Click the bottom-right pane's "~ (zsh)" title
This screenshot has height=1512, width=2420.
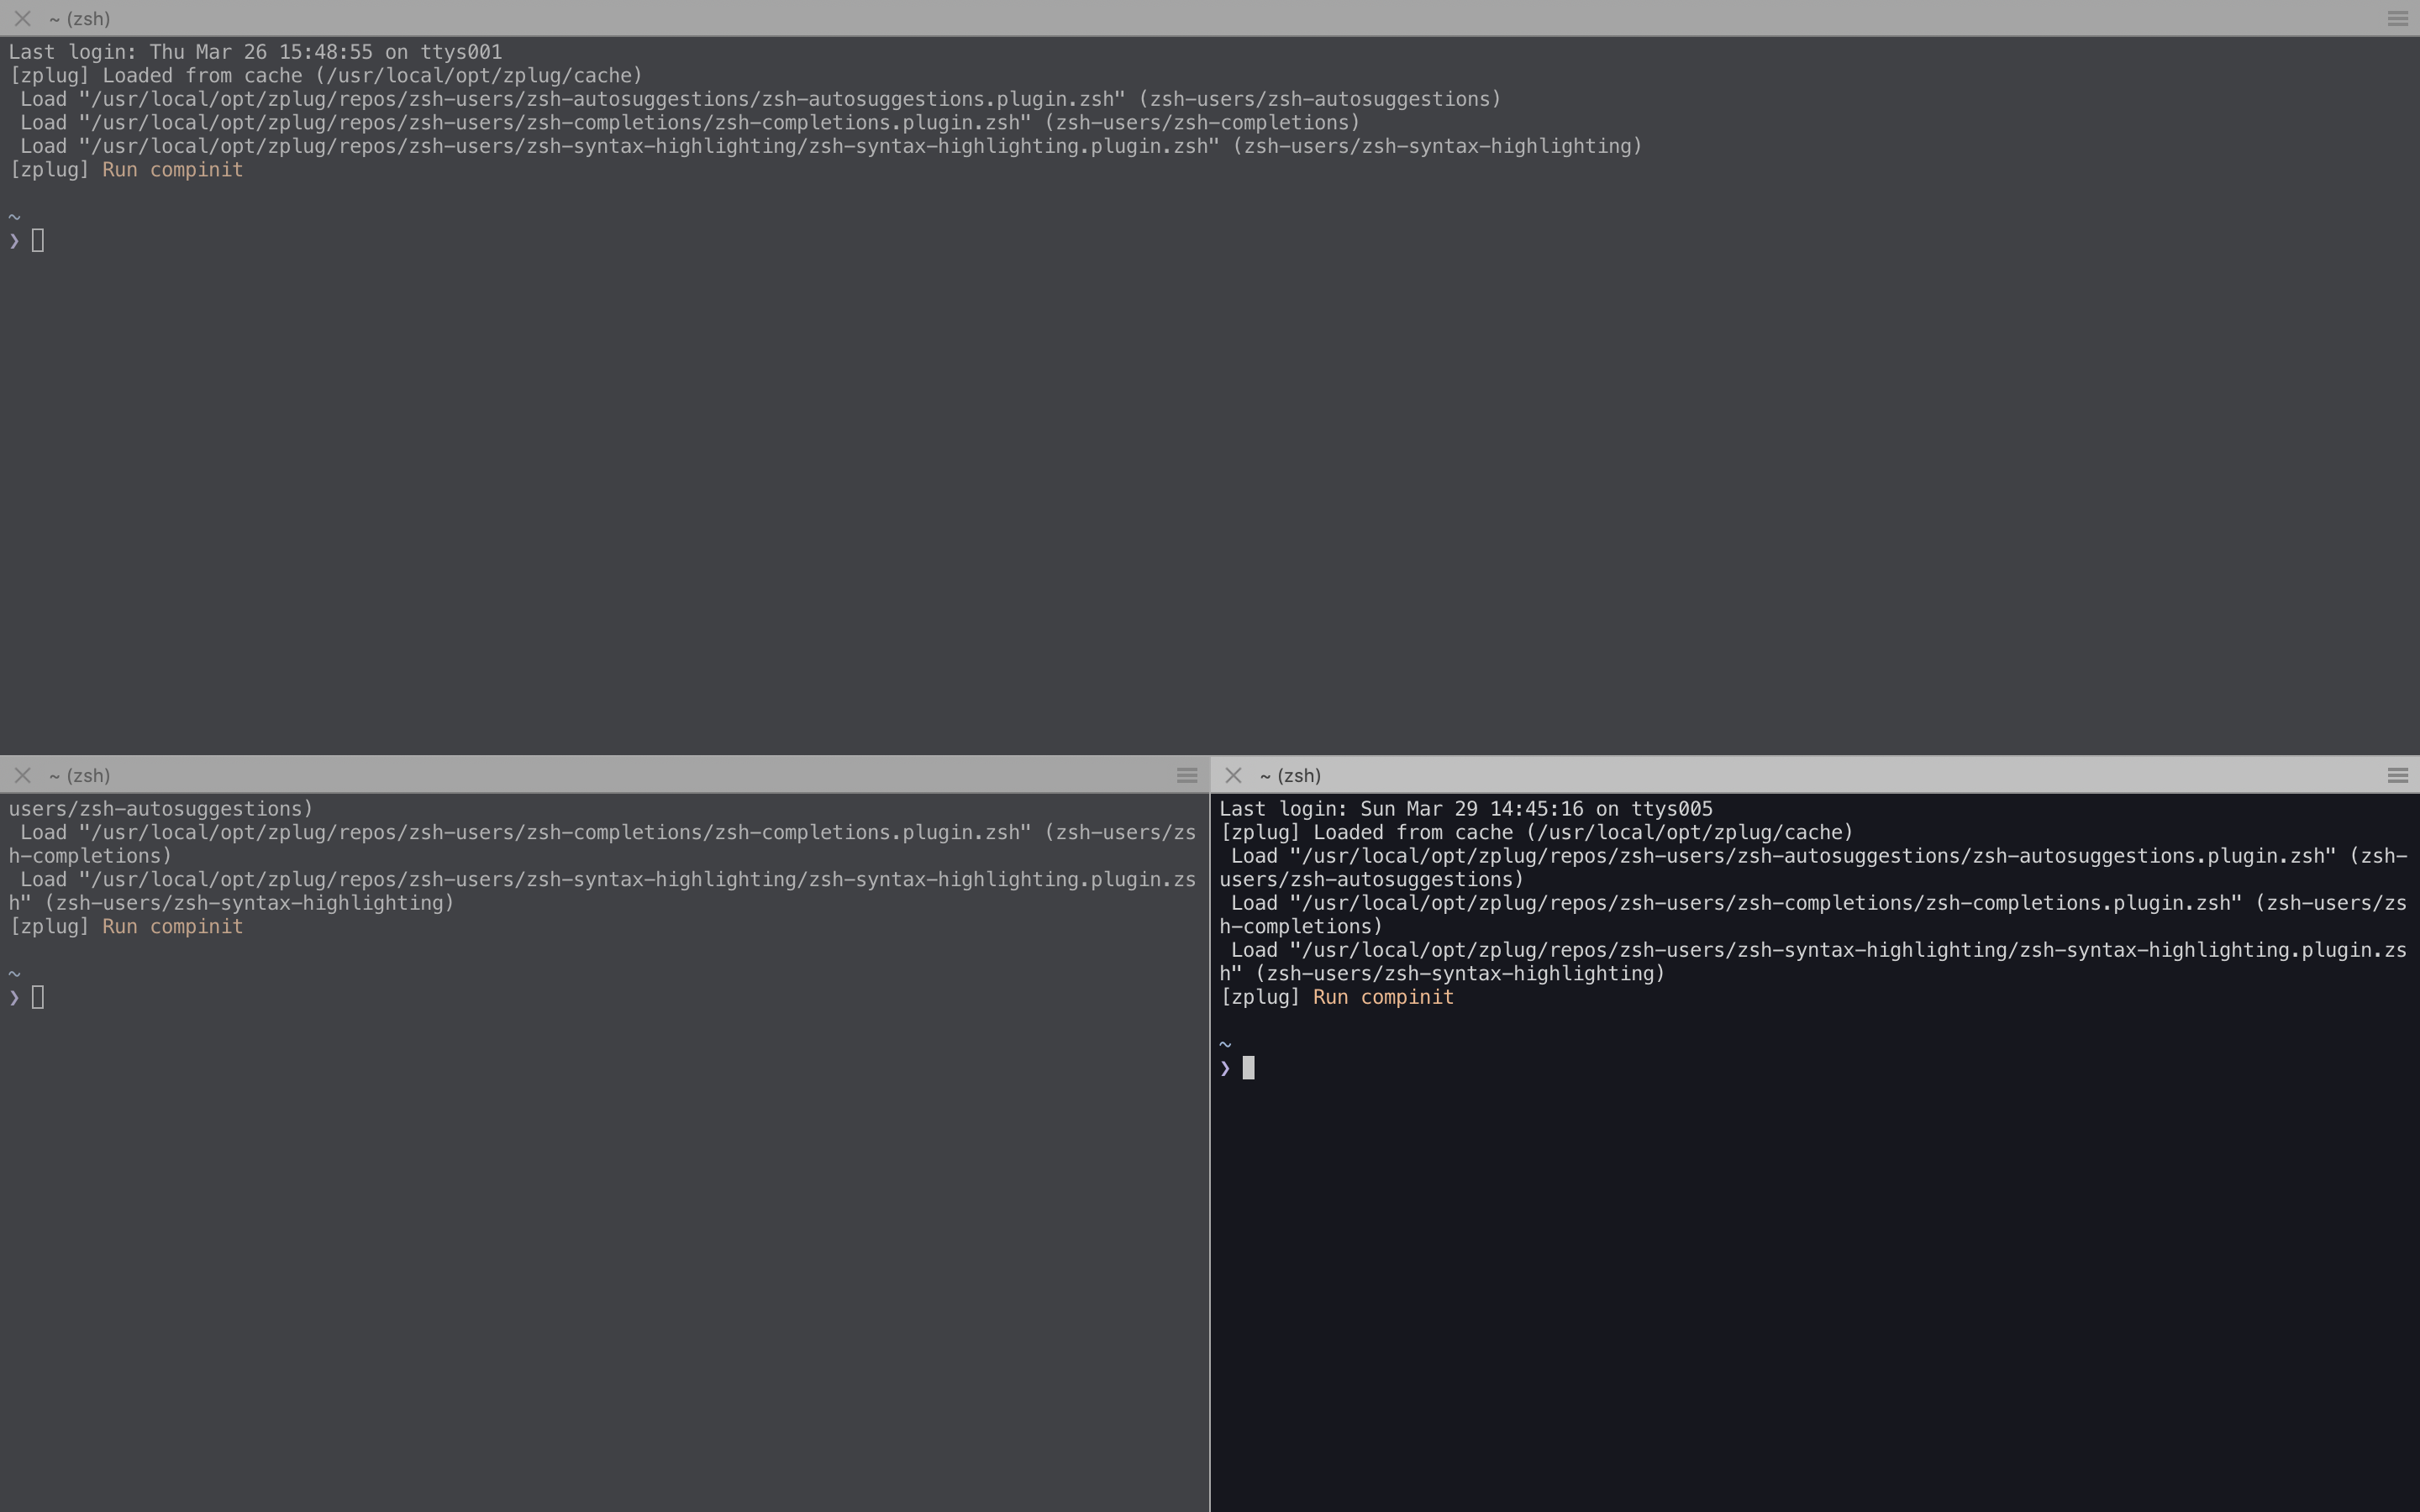tap(1290, 776)
